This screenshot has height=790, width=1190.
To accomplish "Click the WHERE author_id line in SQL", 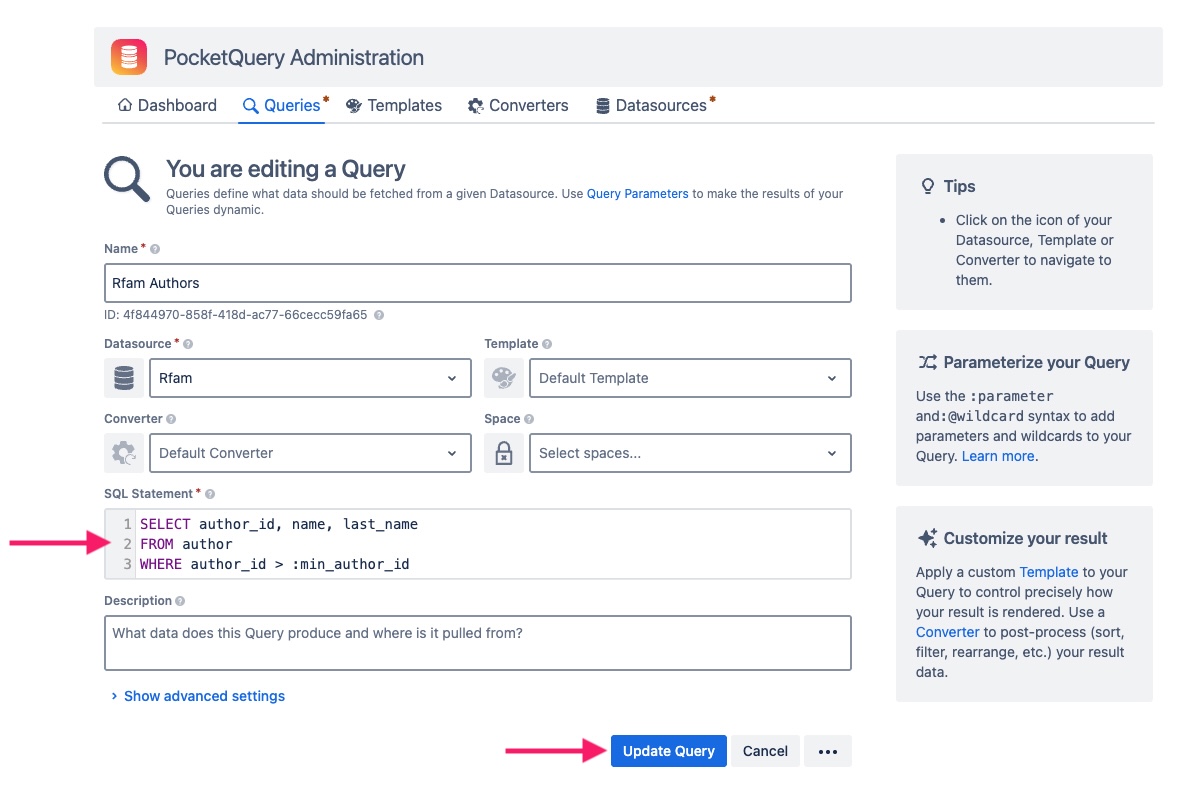I will pyautogui.click(x=275, y=565).
